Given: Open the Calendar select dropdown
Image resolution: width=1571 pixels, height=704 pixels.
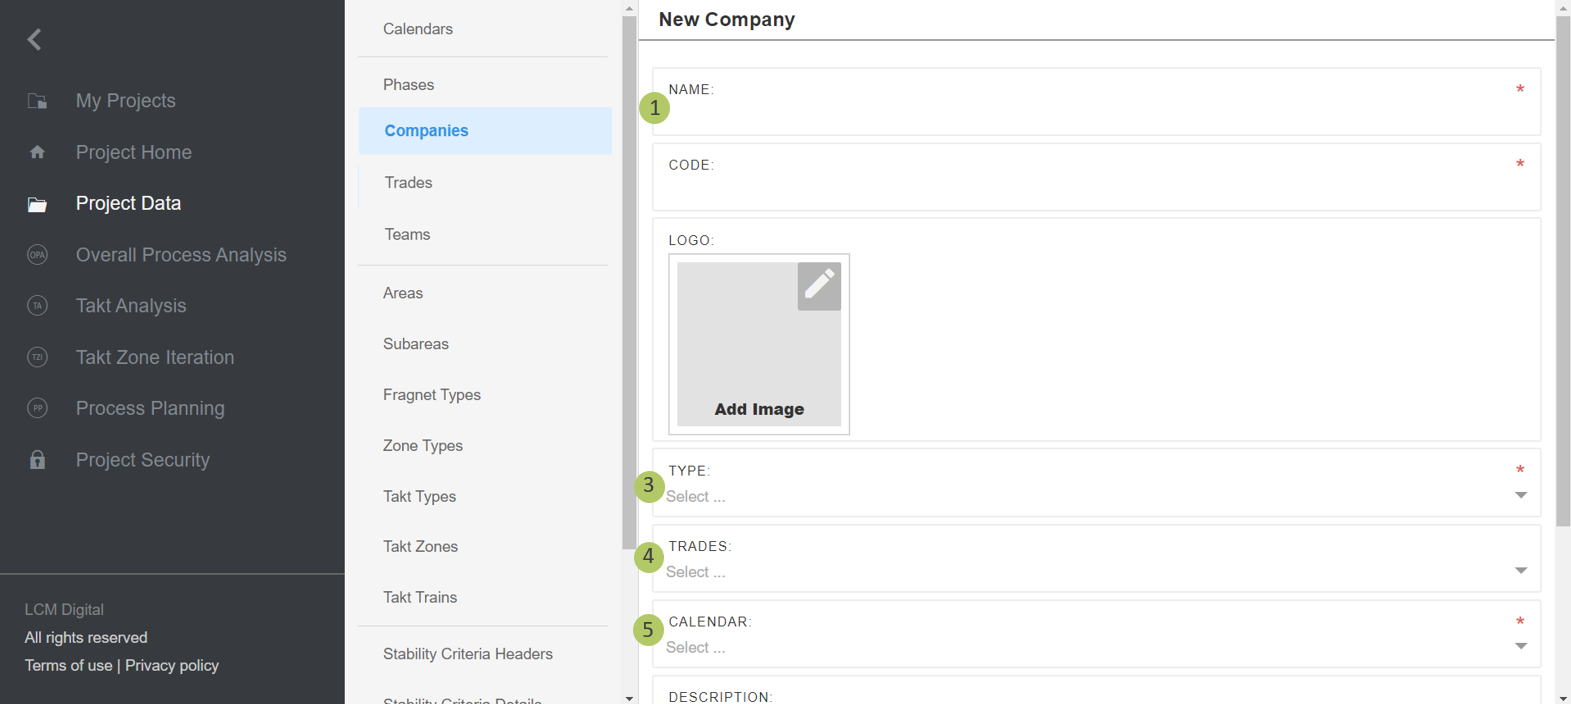Looking at the screenshot, I should 1095,647.
